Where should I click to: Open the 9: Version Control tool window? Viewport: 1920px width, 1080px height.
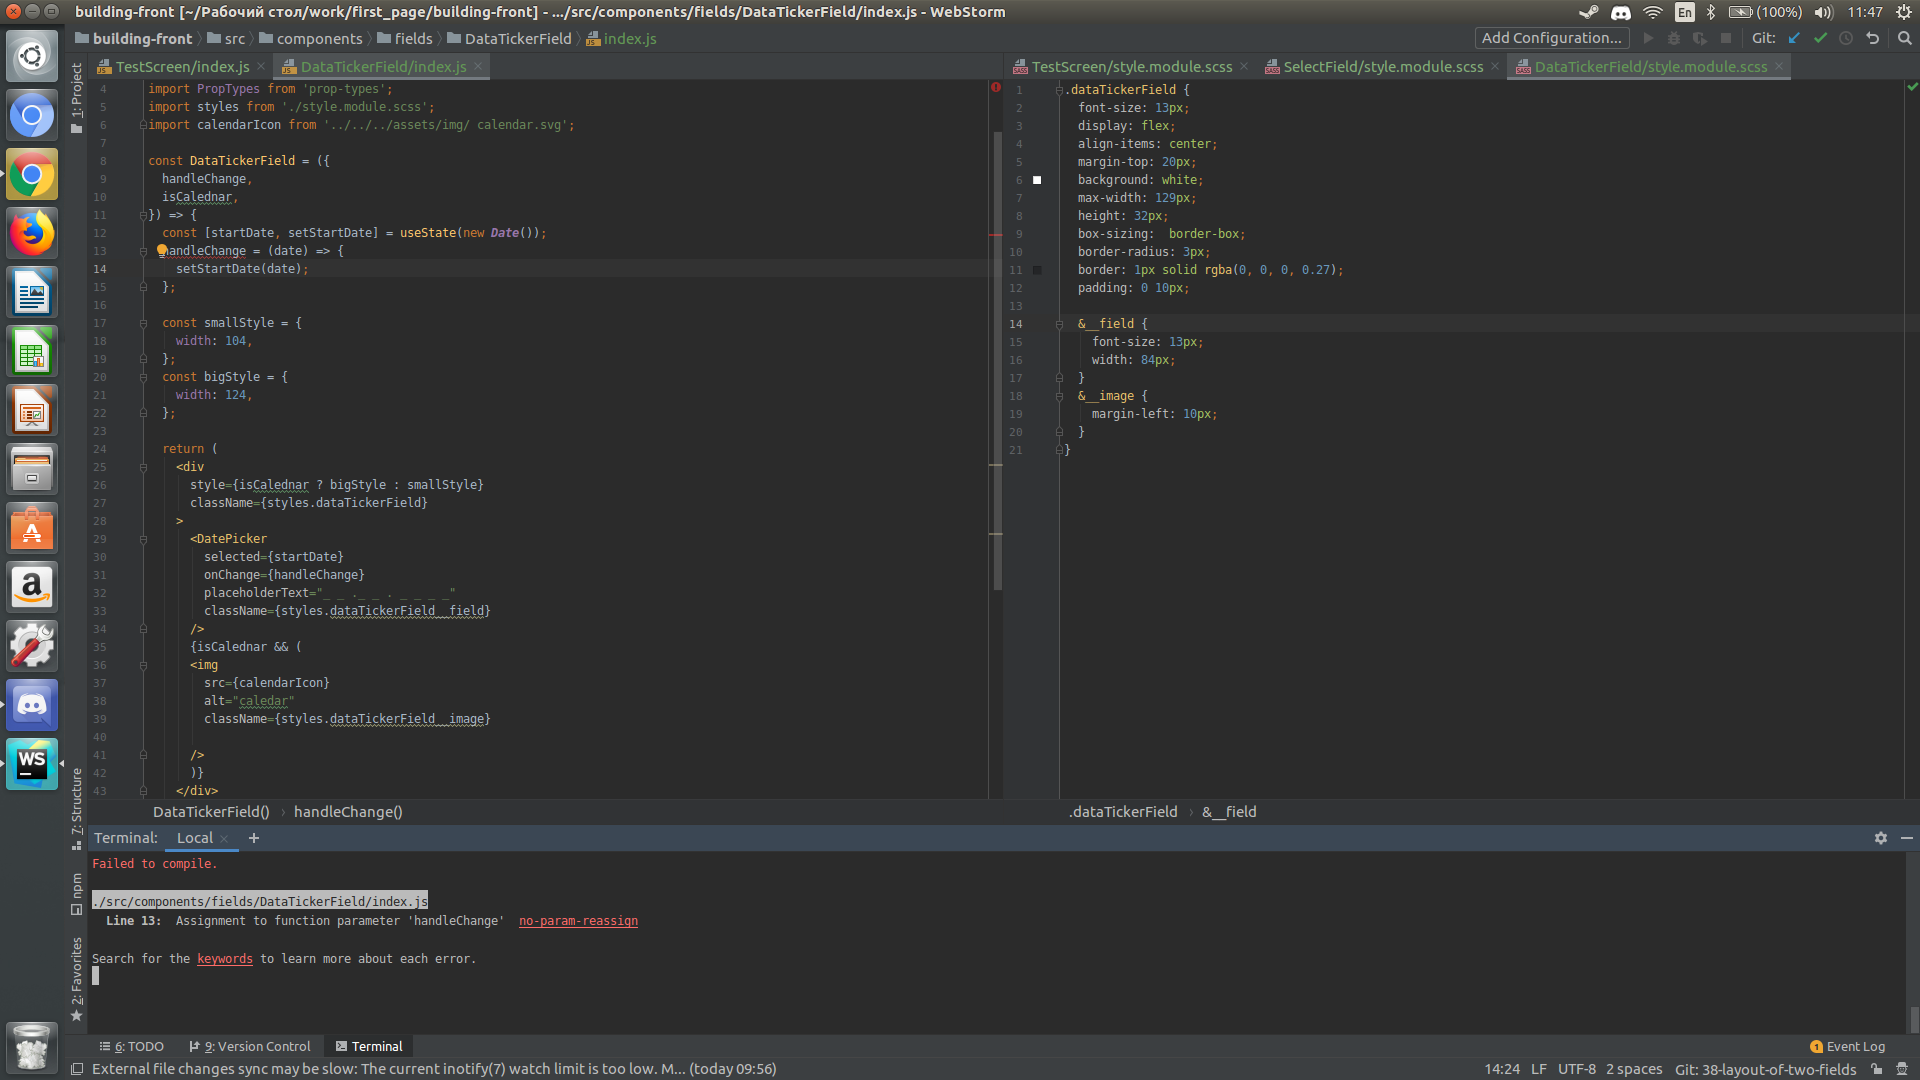pos(250,1046)
